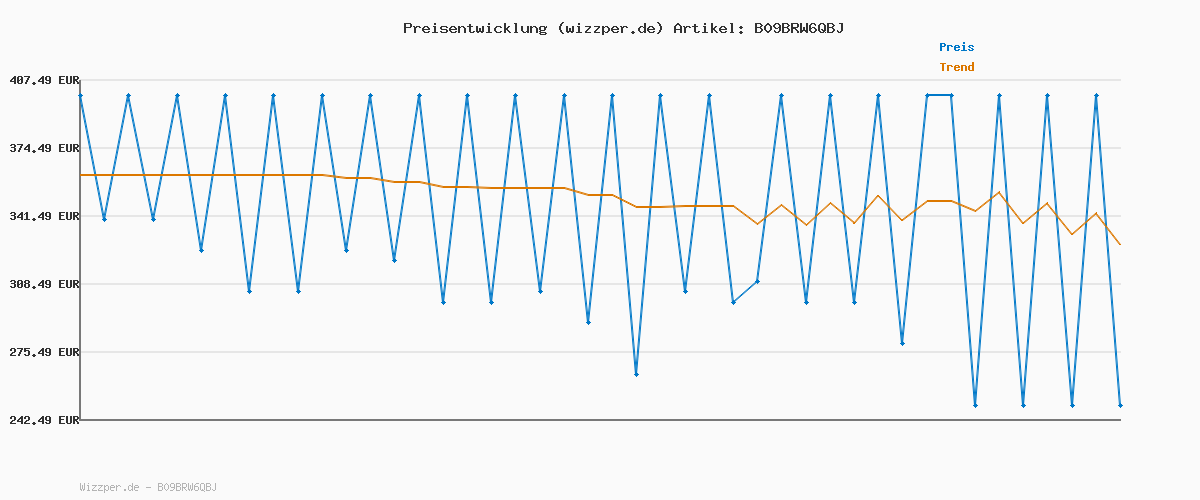The height and width of the screenshot is (500, 1200).
Task: Click the mid-chart price dip just below 275.49 EUR
Action: (x=636, y=374)
